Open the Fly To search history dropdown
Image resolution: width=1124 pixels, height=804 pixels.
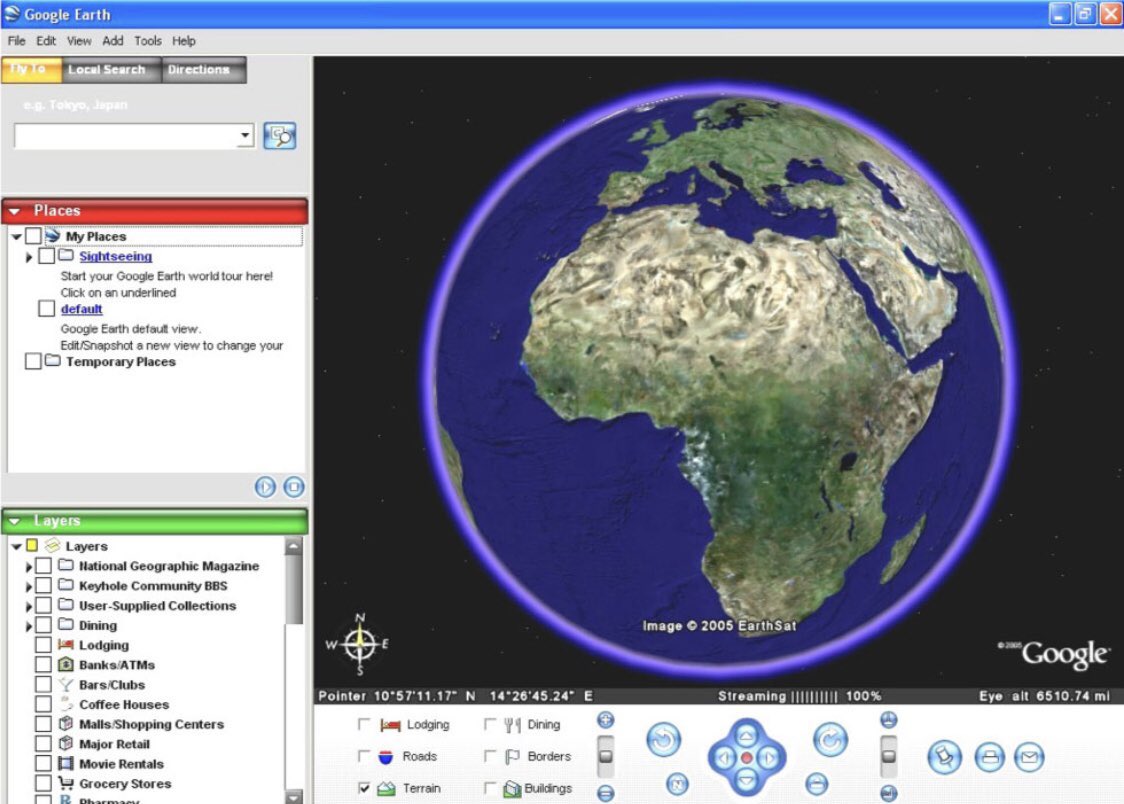point(246,136)
